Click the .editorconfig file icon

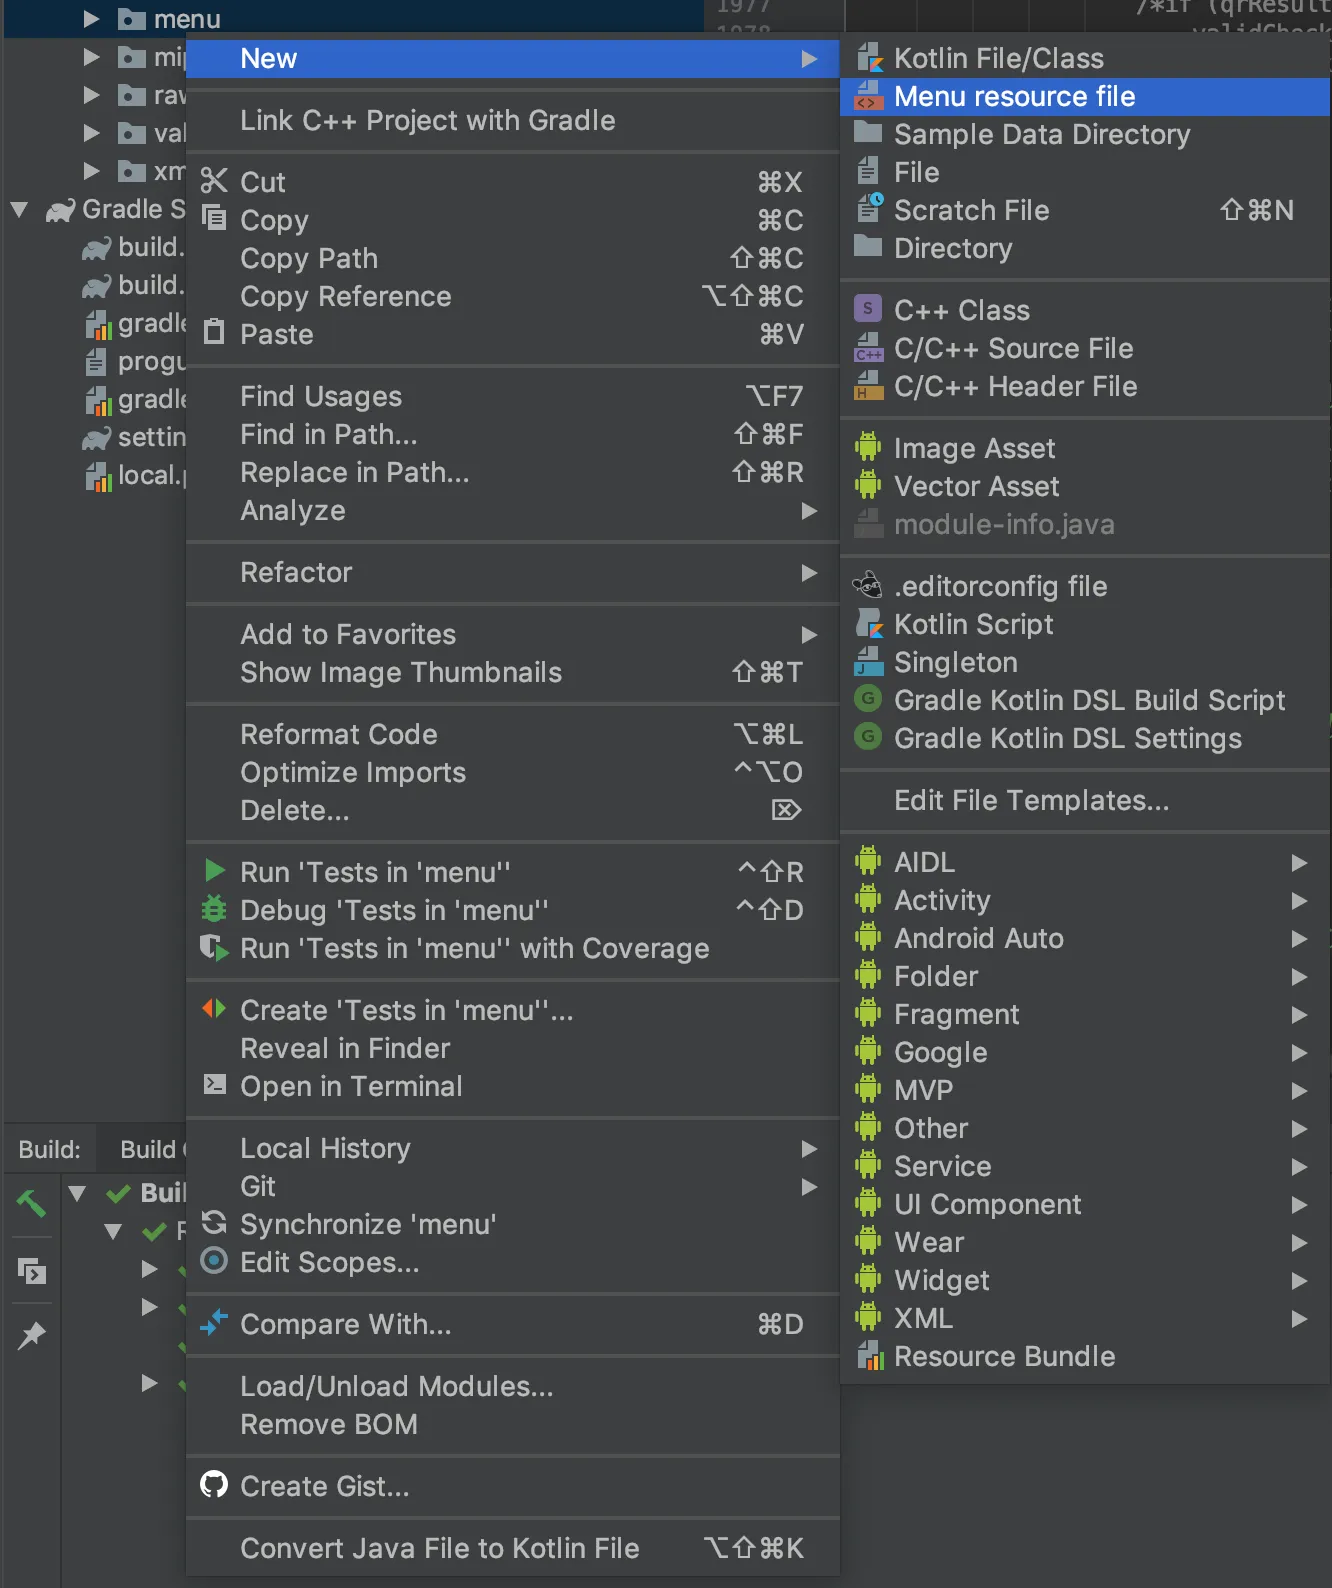point(867,586)
